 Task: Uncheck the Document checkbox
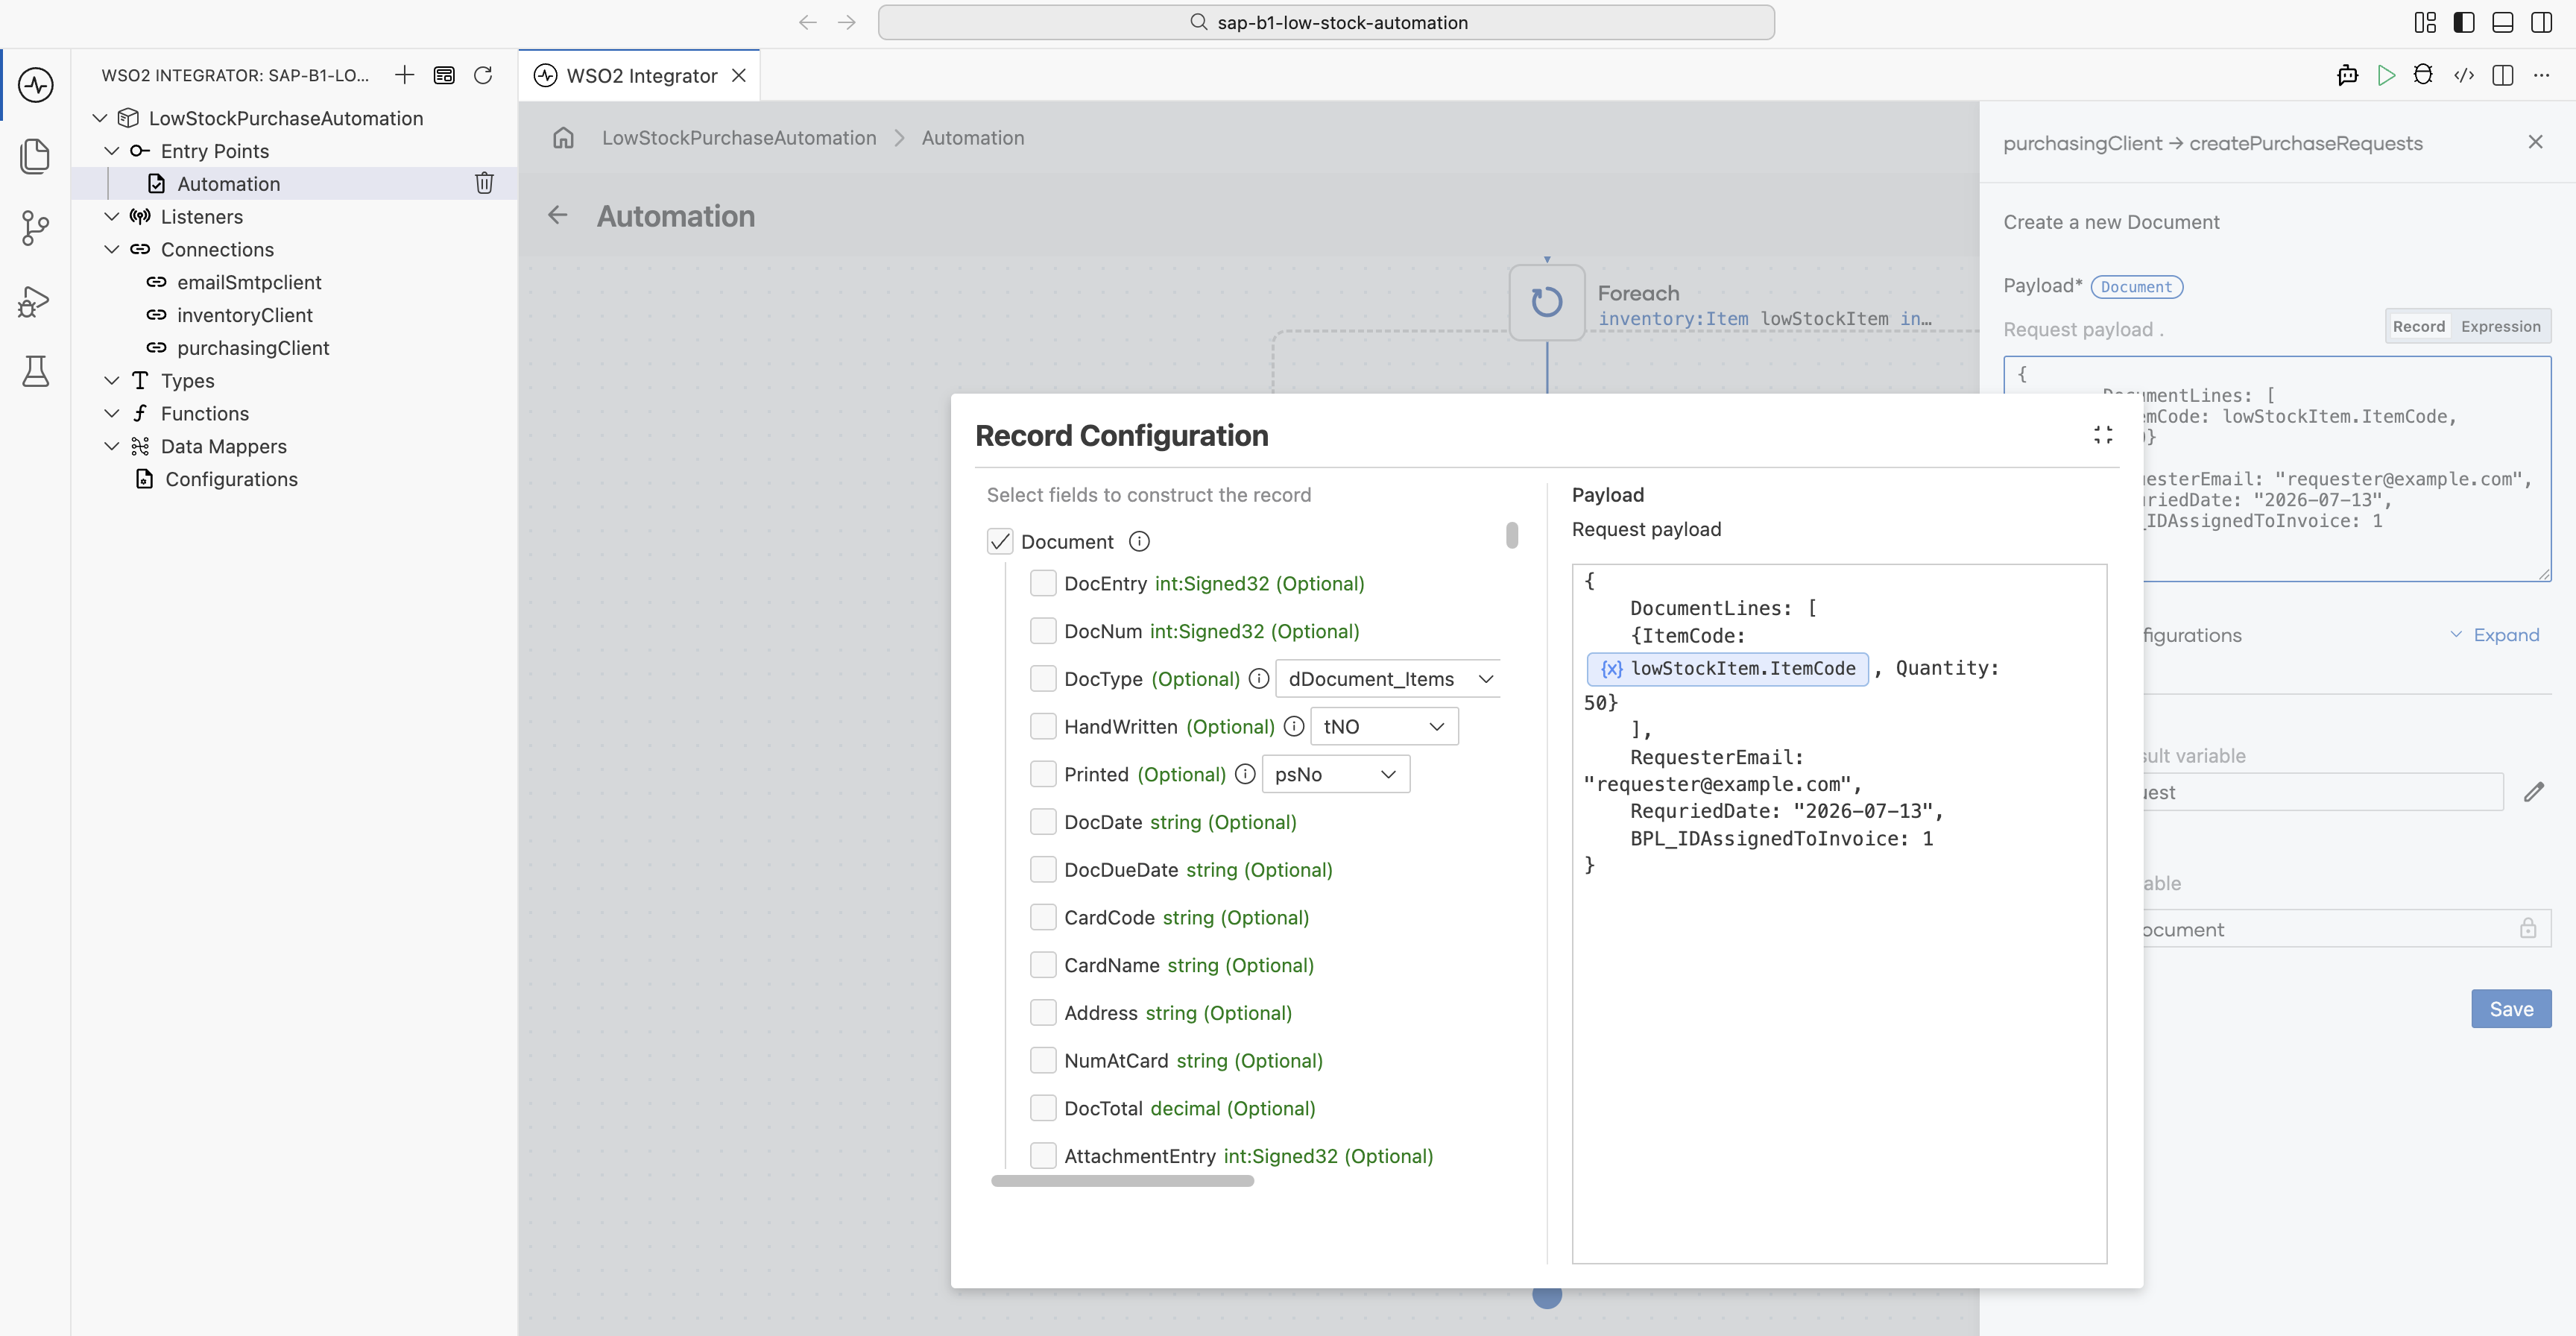1000,541
